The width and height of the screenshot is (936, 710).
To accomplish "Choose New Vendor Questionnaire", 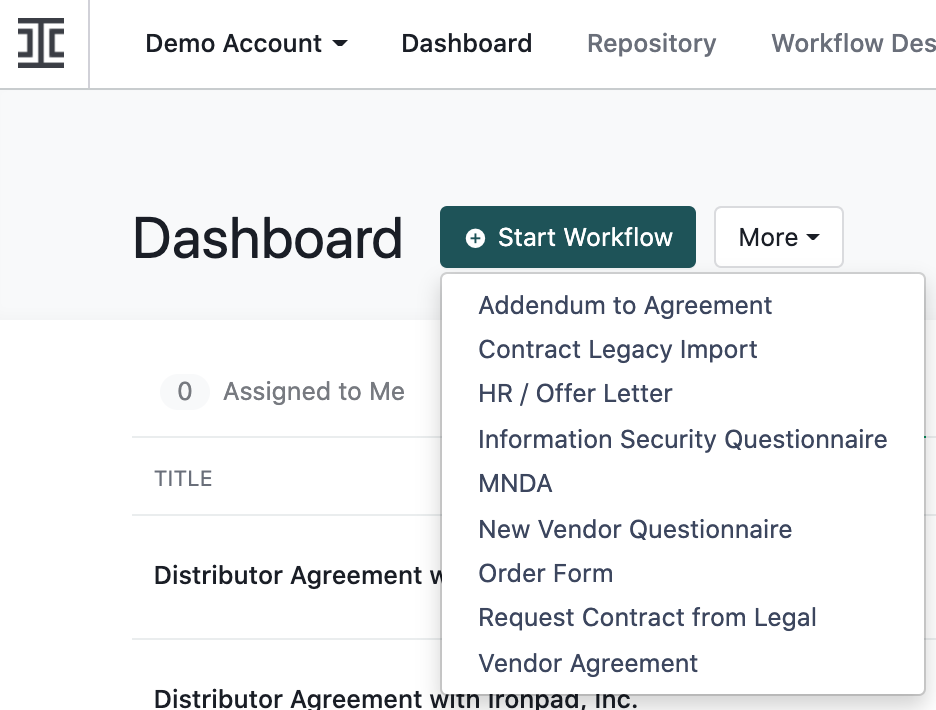I will coord(635,529).
